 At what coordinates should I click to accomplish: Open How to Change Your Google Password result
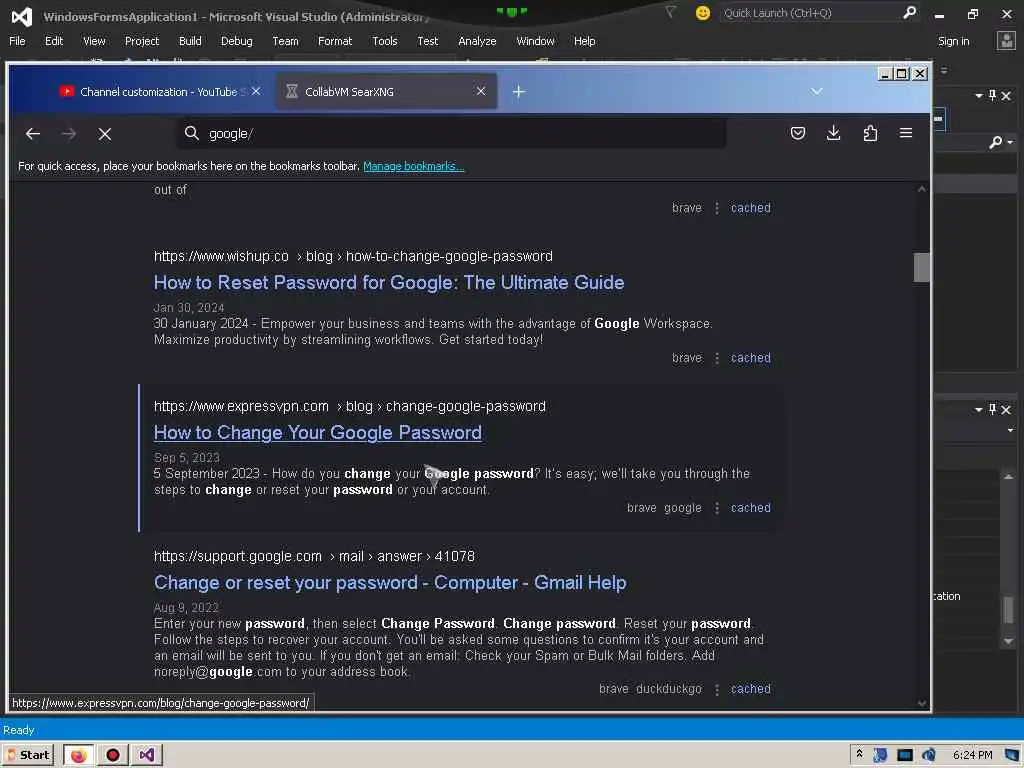coord(317,433)
